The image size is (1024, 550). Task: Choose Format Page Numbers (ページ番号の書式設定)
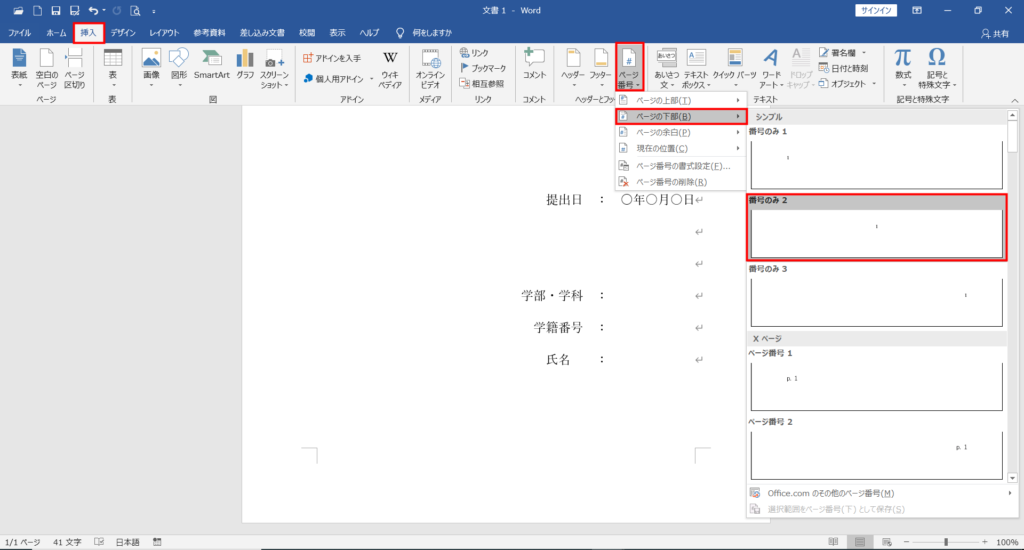click(680, 166)
